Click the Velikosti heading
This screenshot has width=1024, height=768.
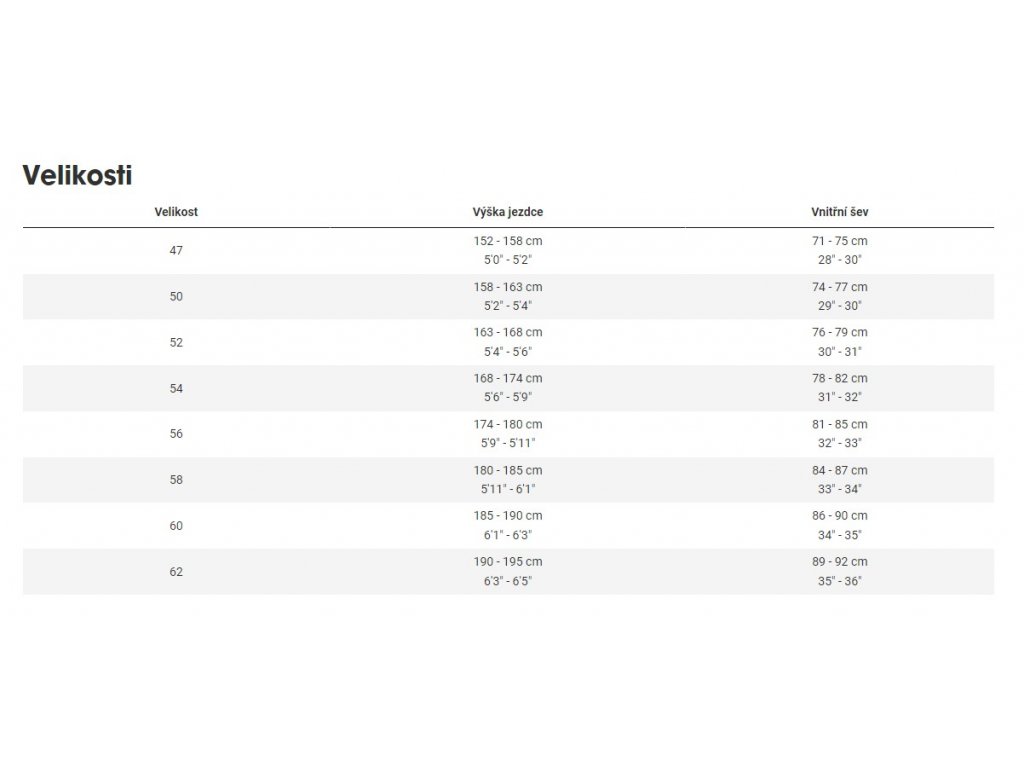(x=77, y=175)
